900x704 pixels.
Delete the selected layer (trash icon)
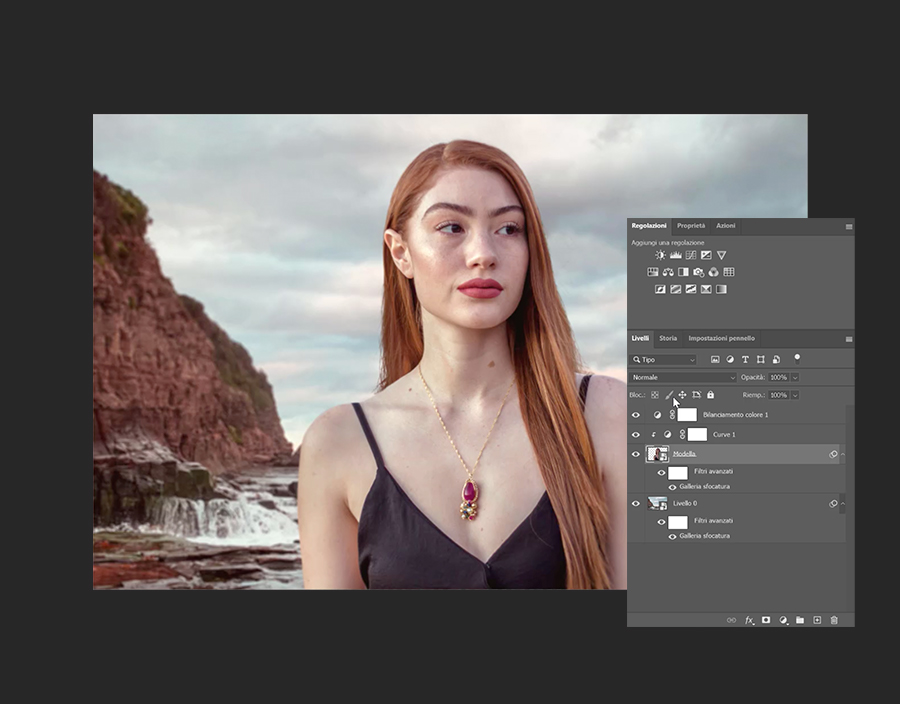coord(835,620)
